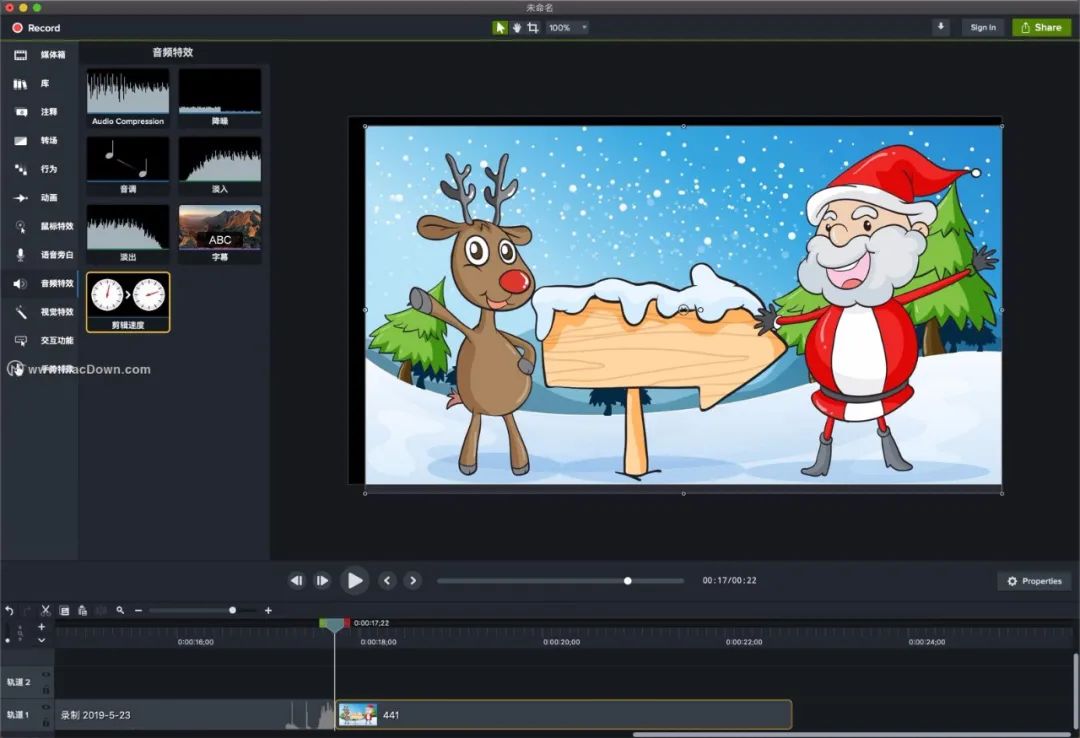Click the copy icon in timeline toolbar
Viewport: 1080px width, 738px height.
pos(64,611)
